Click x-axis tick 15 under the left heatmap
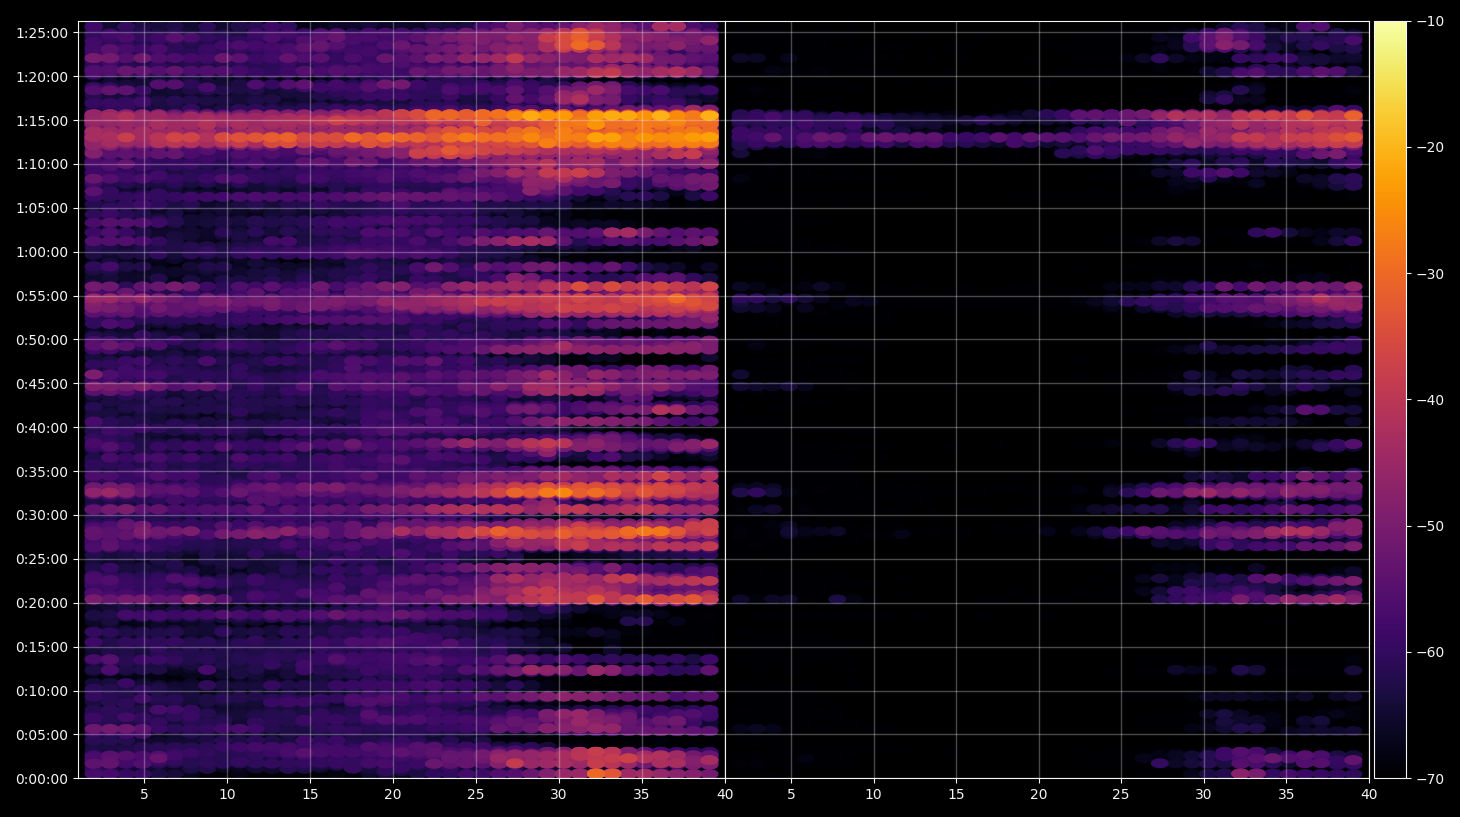Viewport: 1460px width, 817px height. (x=310, y=795)
